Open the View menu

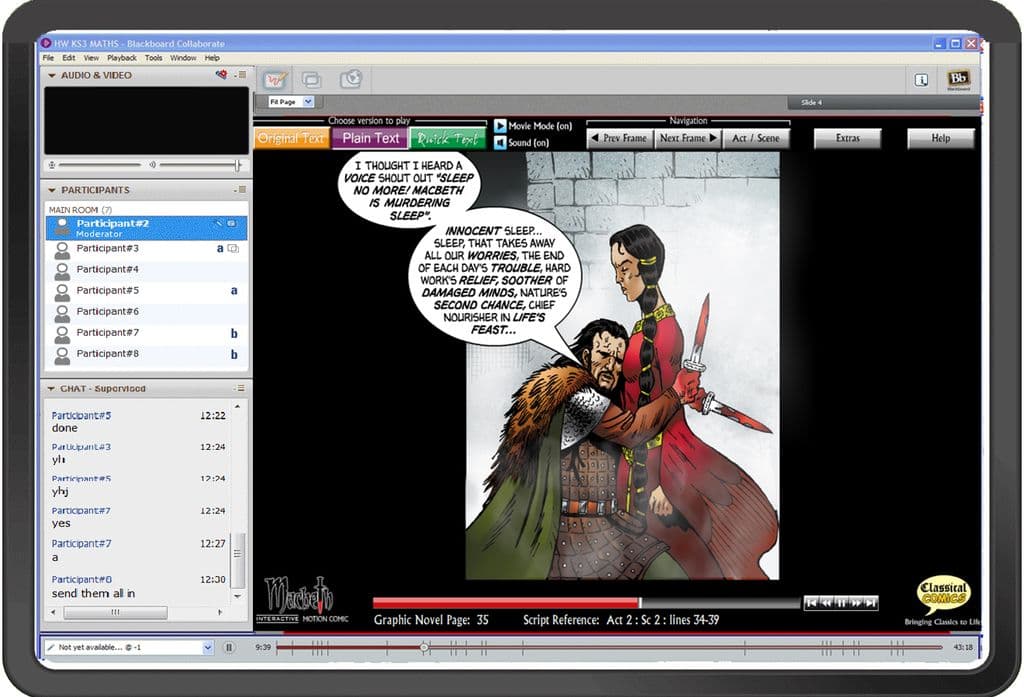point(91,57)
